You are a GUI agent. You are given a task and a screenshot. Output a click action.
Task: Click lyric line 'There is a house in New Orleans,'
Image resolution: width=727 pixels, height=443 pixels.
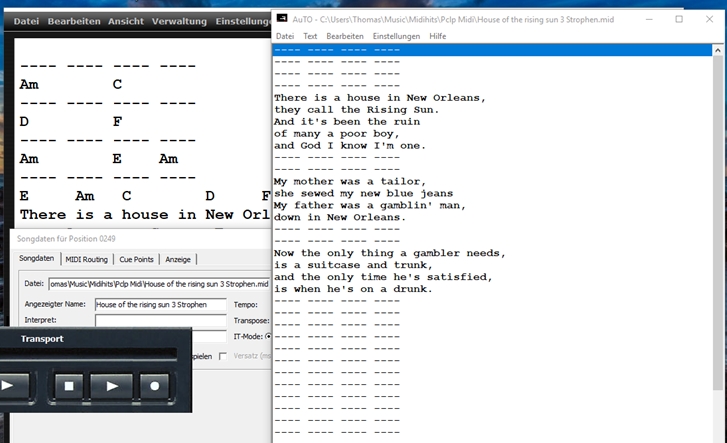(x=379, y=98)
